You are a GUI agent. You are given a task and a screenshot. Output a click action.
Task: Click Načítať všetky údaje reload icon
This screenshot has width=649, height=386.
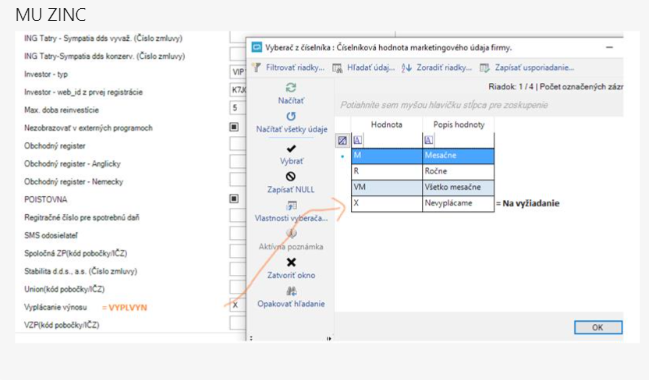[291, 116]
